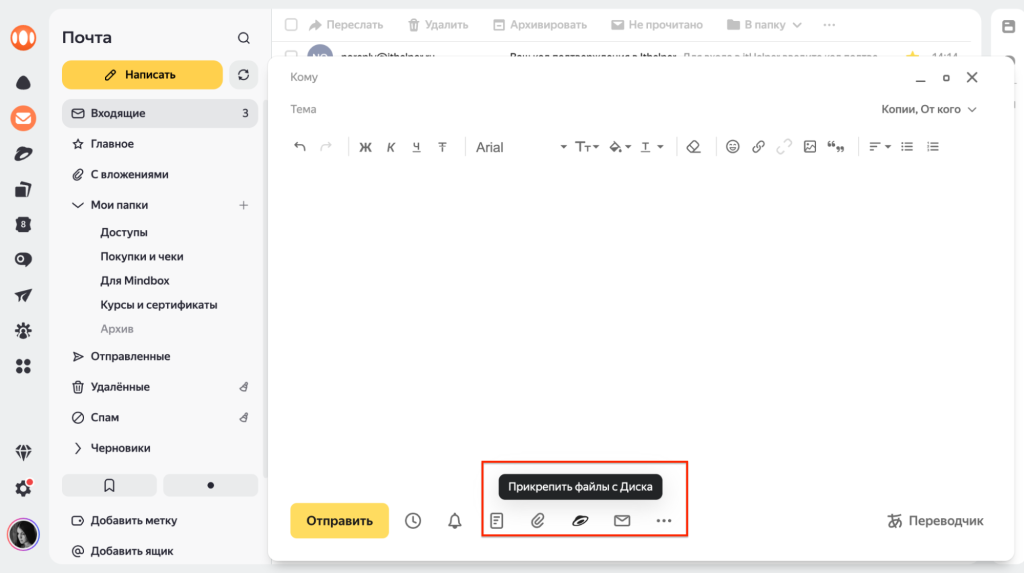Open the scheduled send clock icon
This screenshot has width=1024, height=573.
[x=413, y=521]
